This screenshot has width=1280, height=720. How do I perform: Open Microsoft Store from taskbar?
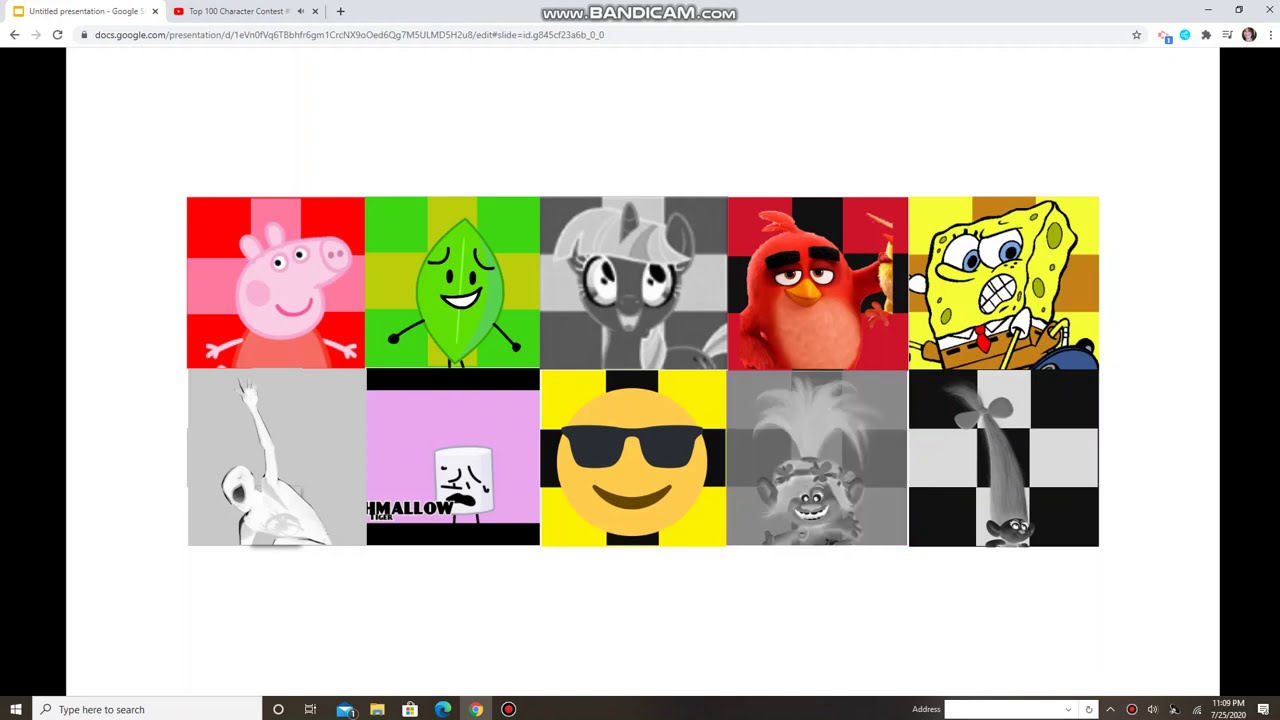(410, 709)
